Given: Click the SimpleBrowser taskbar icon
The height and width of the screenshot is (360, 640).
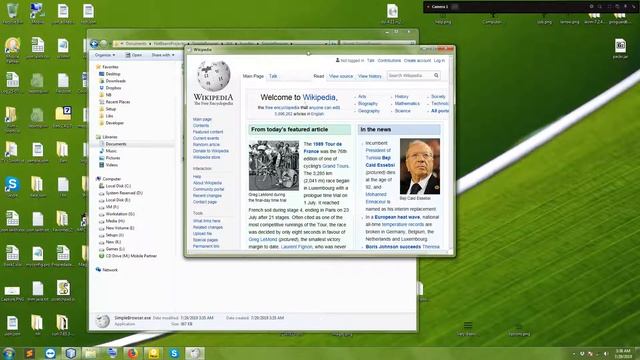Looking at the screenshot, I should tap(195, 353).
